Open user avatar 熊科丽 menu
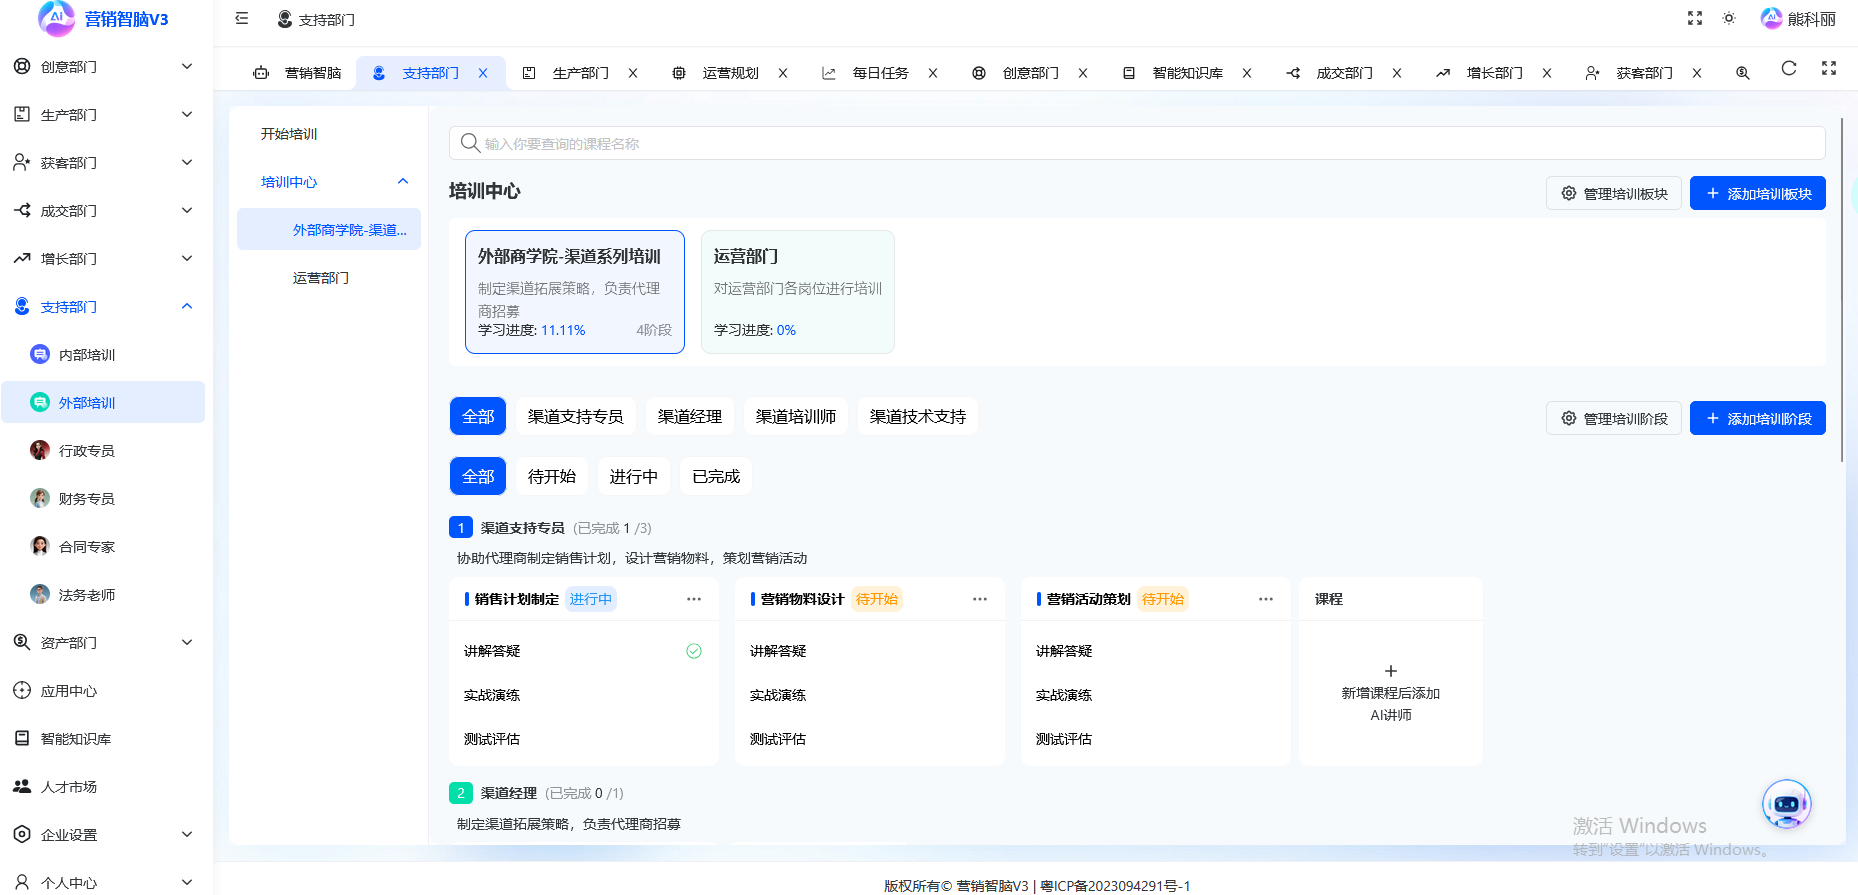This screenshot has width=1858, height=895. (1798, 18)
